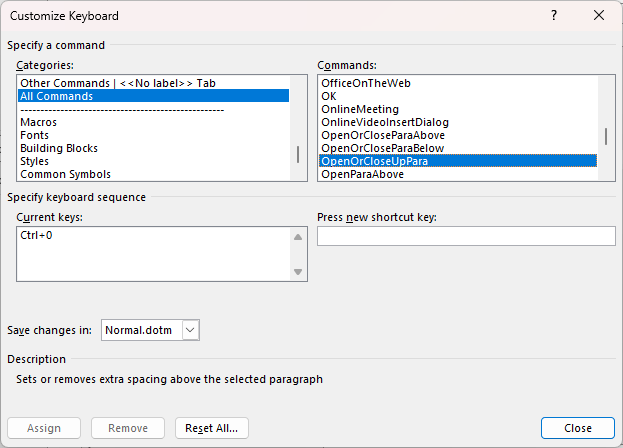Select Styles in Categories list
Viewport: 623px width, 448px height.
(34, 161)
